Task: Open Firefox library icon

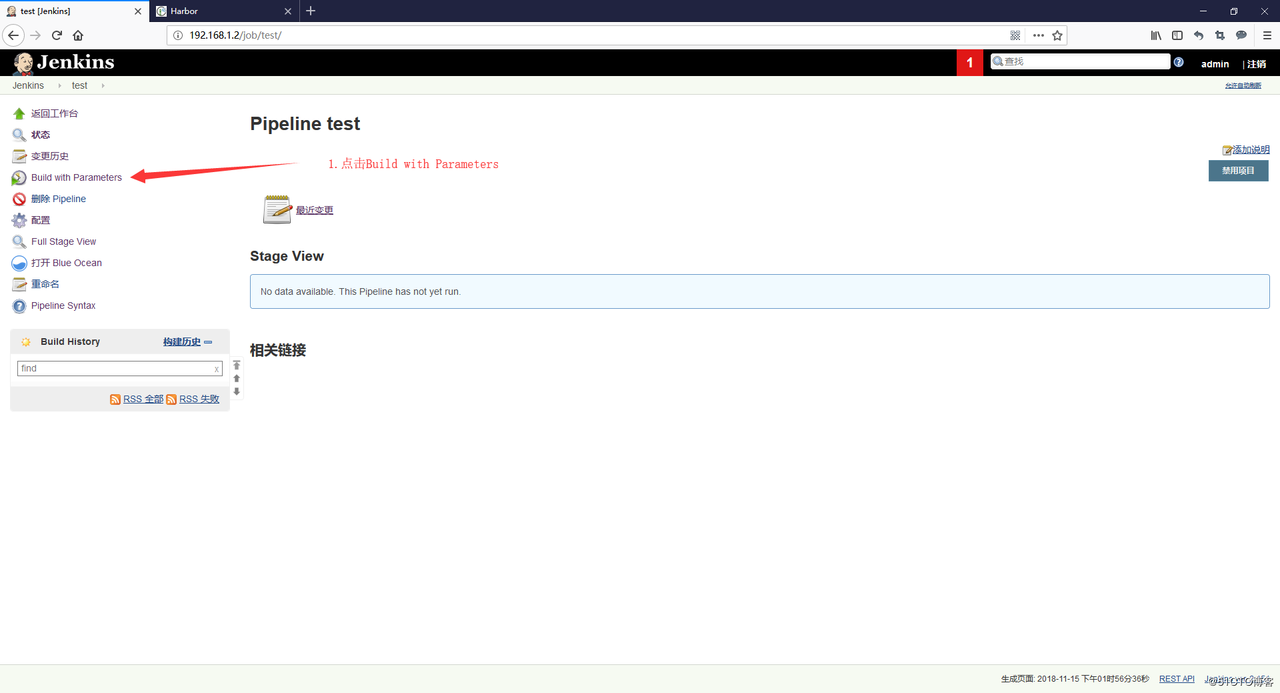Action: tap(1156, 35)
